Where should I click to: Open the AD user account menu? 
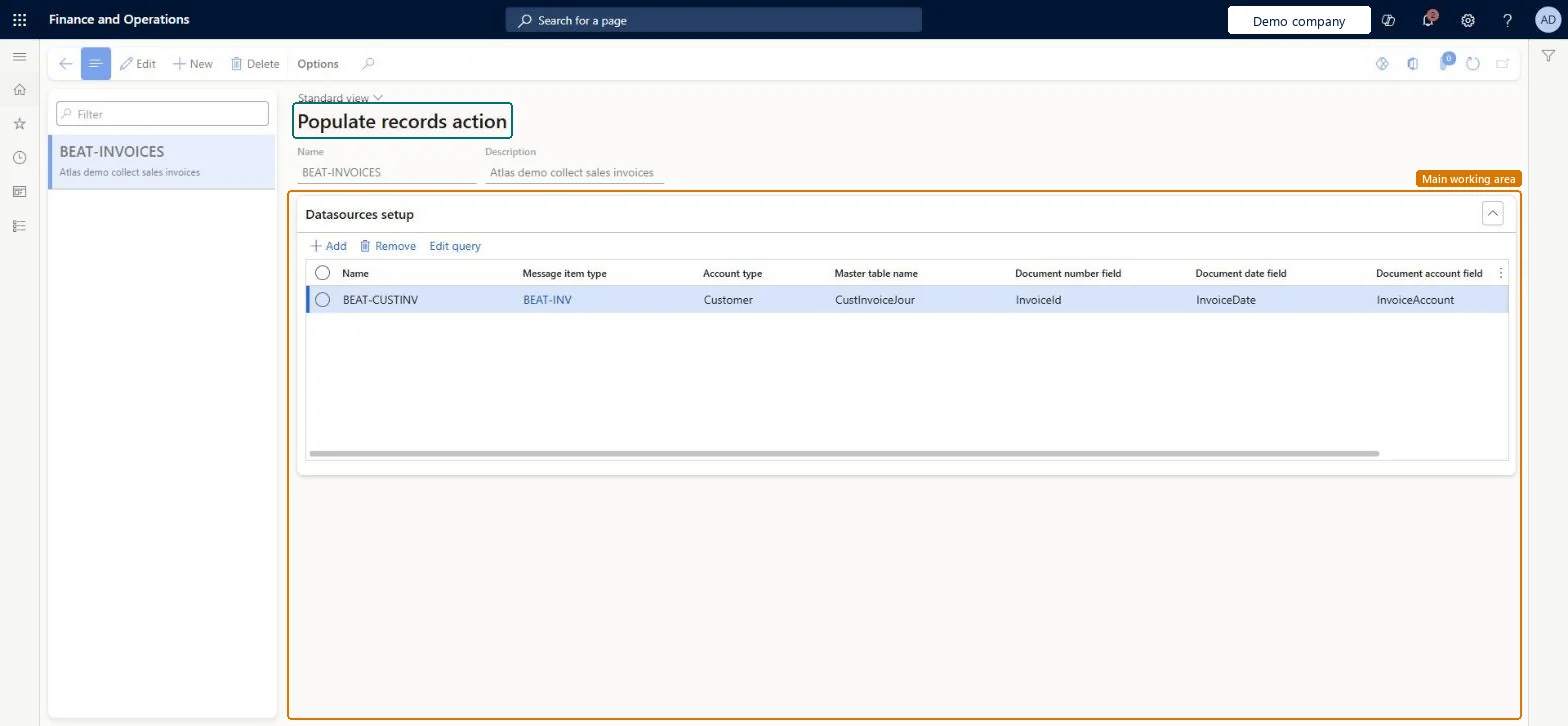(1547, 20)
